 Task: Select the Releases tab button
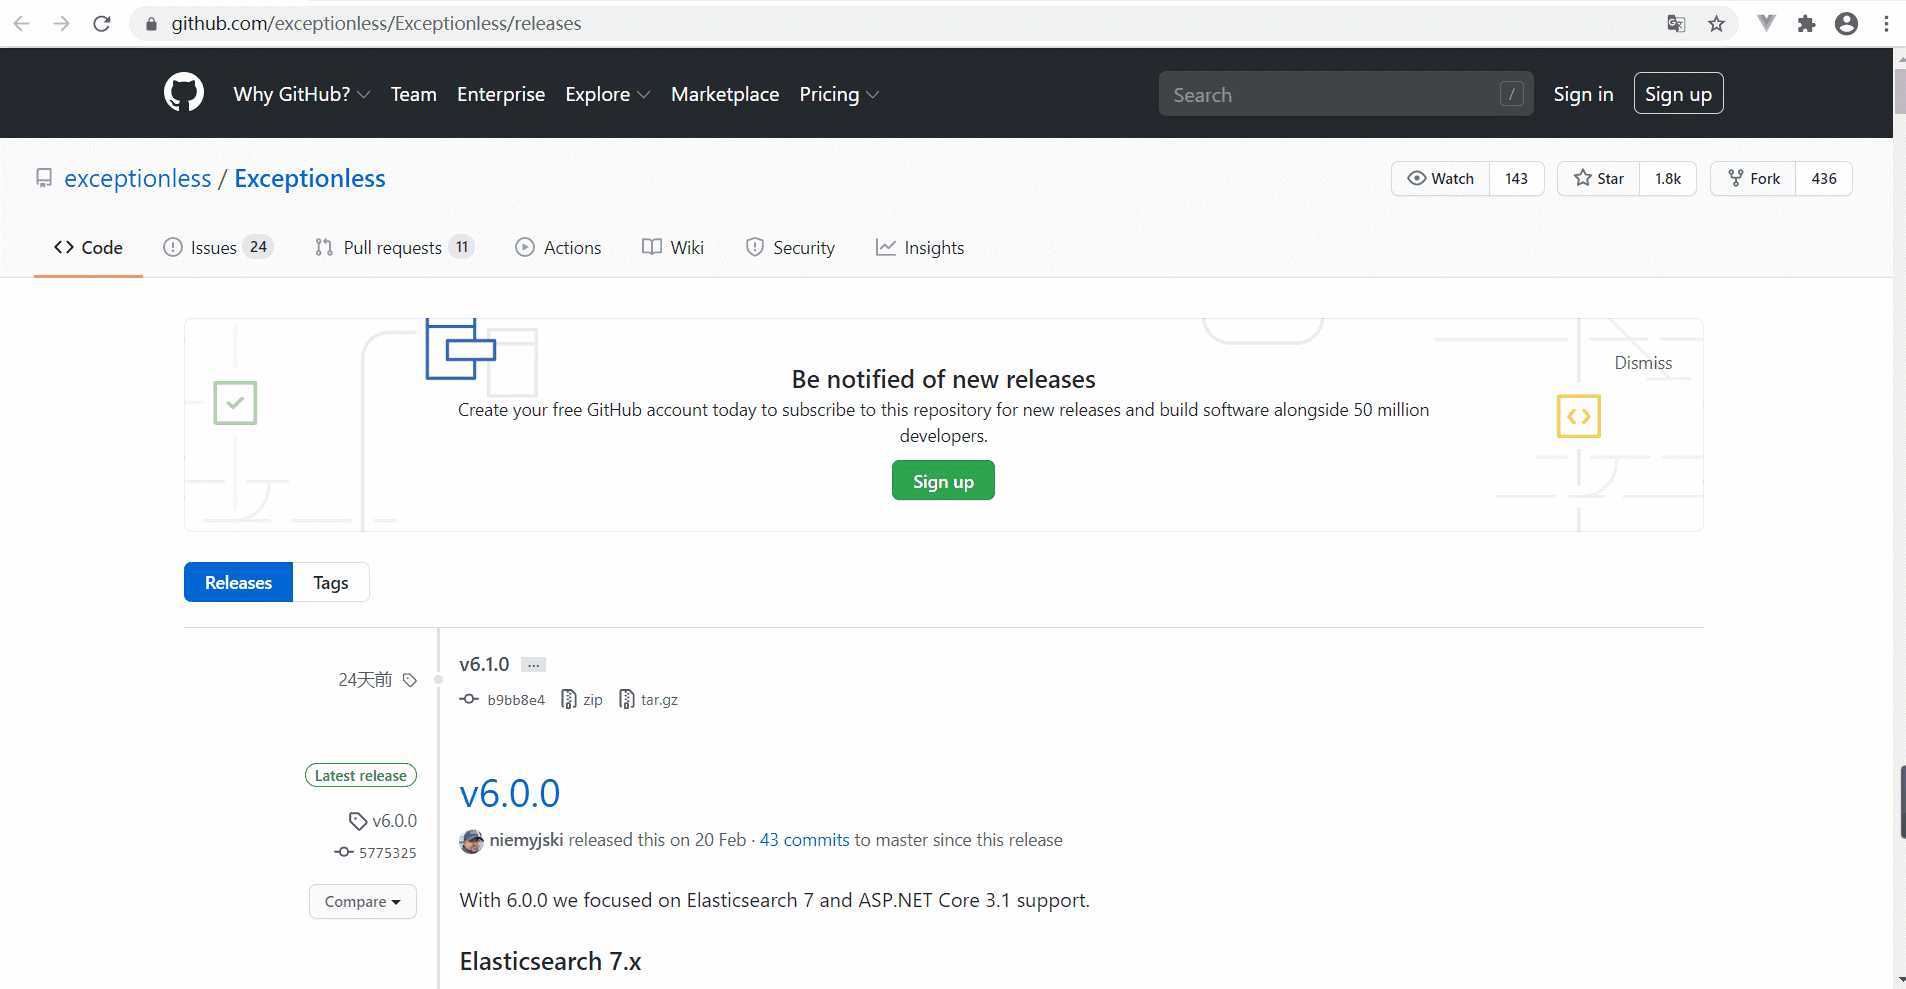pyautogui.click(x=238, y=582)
